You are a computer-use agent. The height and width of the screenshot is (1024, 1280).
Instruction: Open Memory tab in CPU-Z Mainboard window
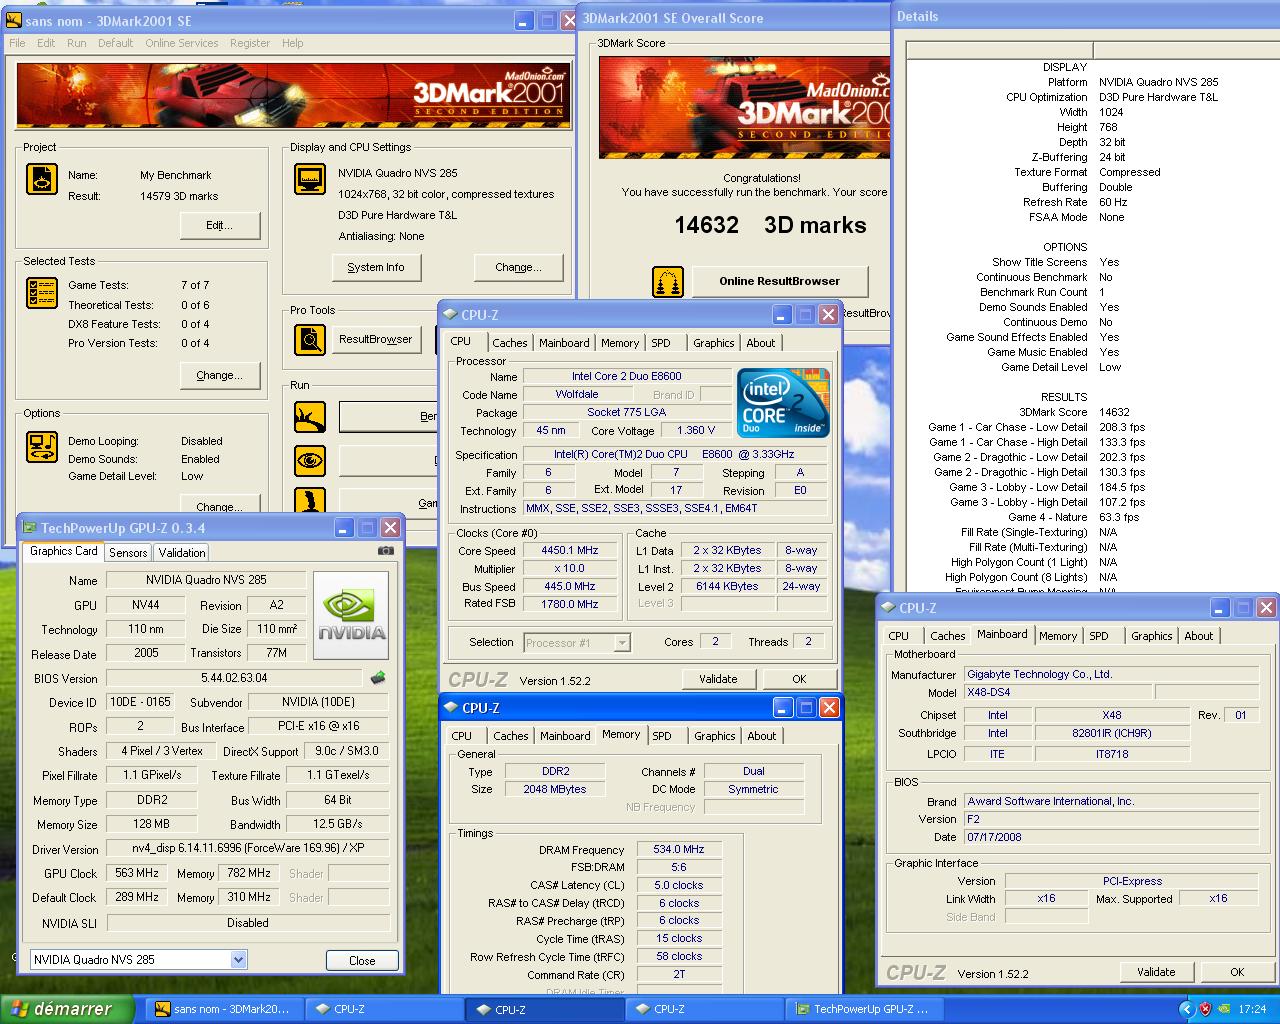[x=1058, y=635]
